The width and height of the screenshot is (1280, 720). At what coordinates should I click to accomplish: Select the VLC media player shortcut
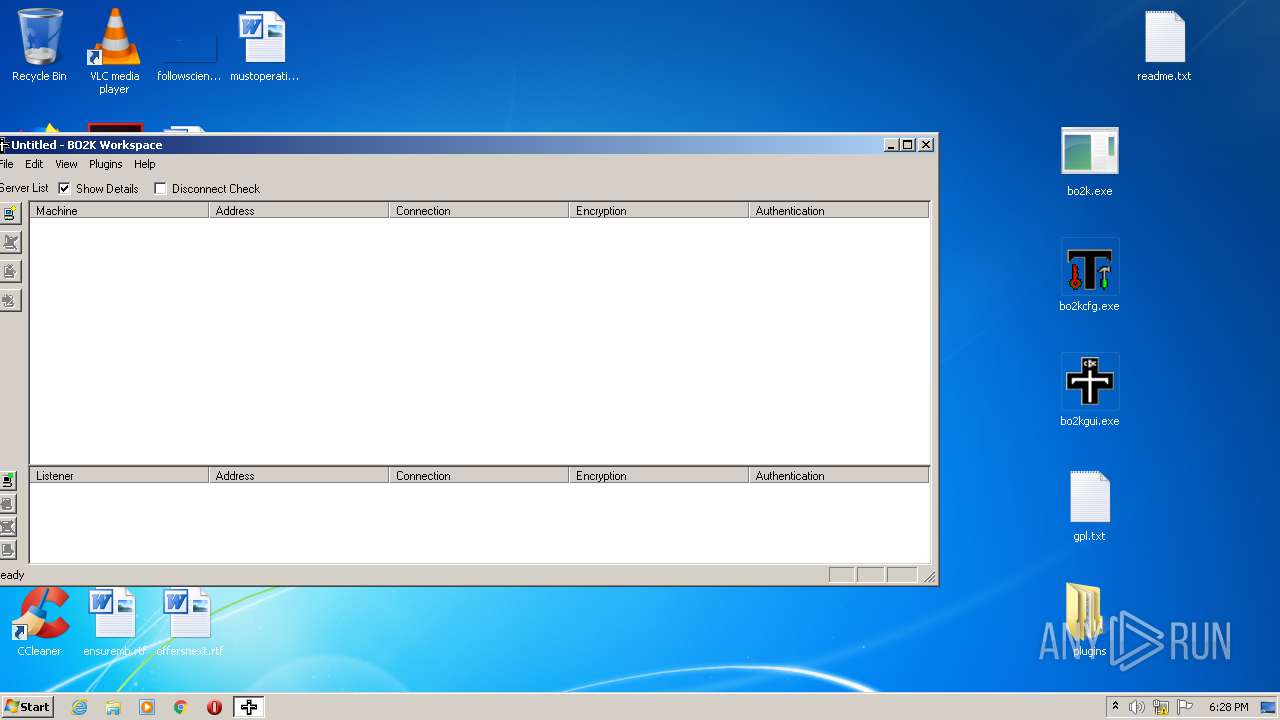tap(114, 51)
